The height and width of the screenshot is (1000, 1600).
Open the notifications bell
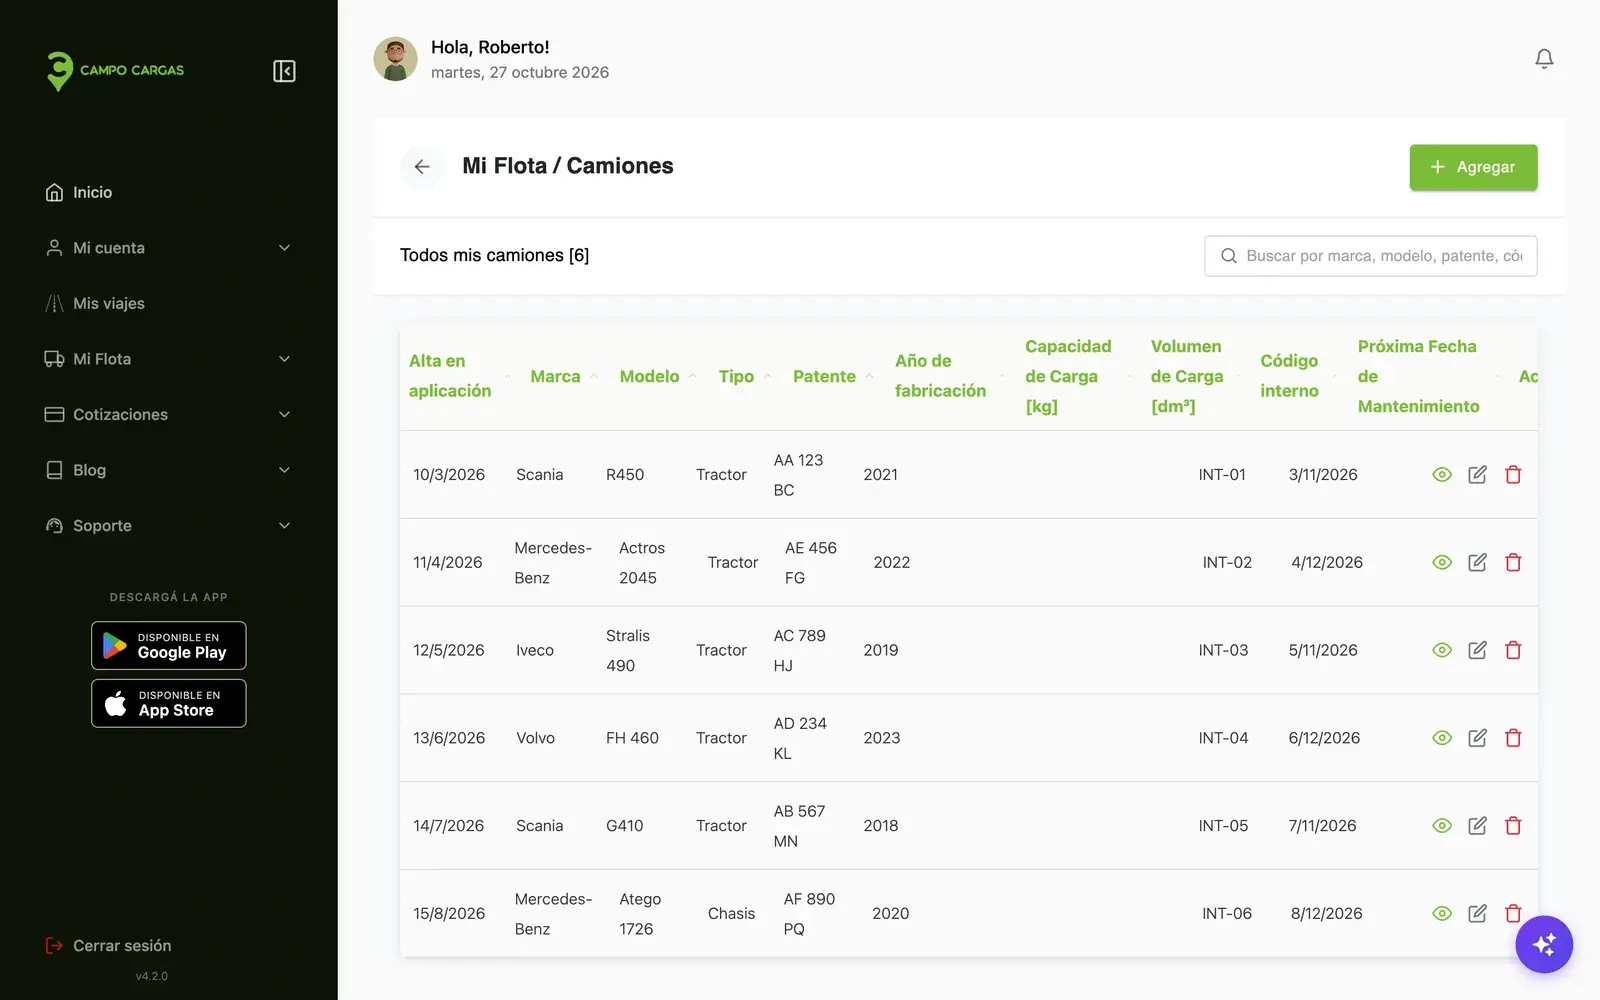[1544, 59]
